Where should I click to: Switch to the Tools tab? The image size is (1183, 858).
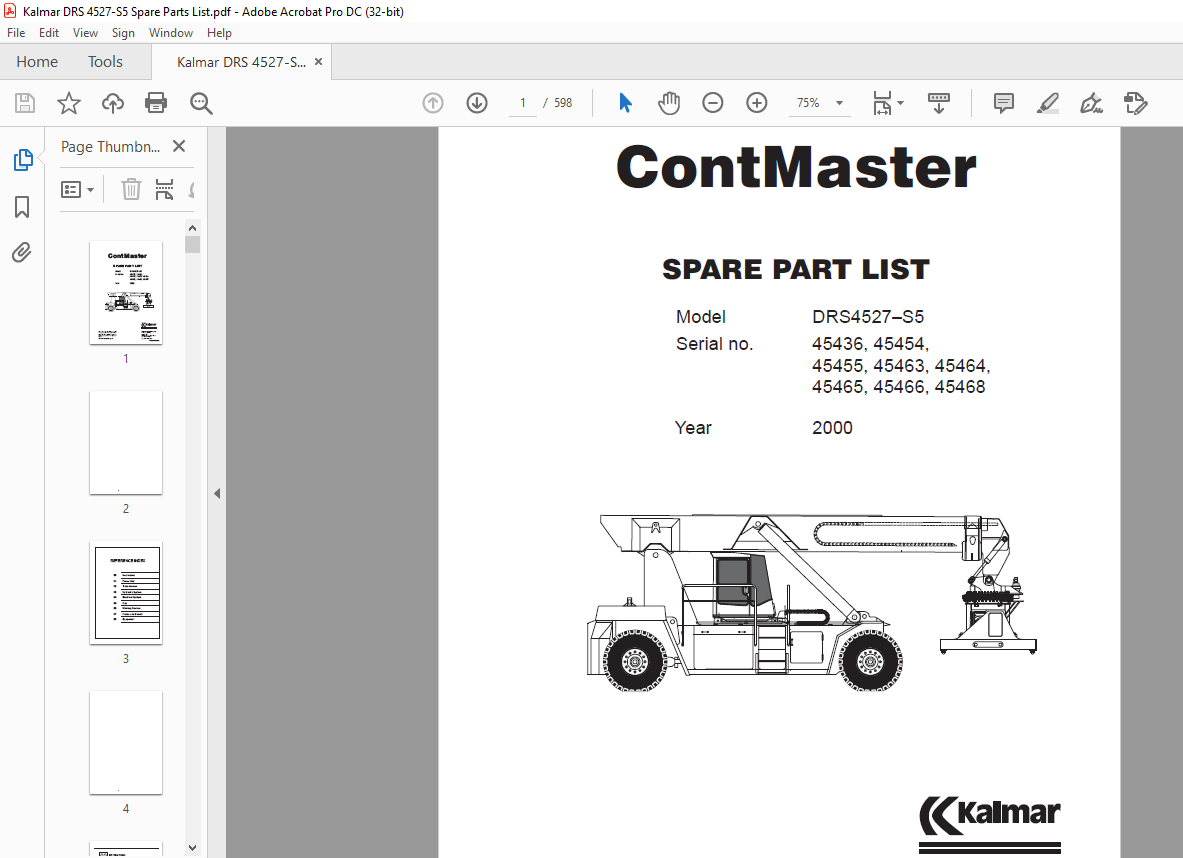(105, 62)
